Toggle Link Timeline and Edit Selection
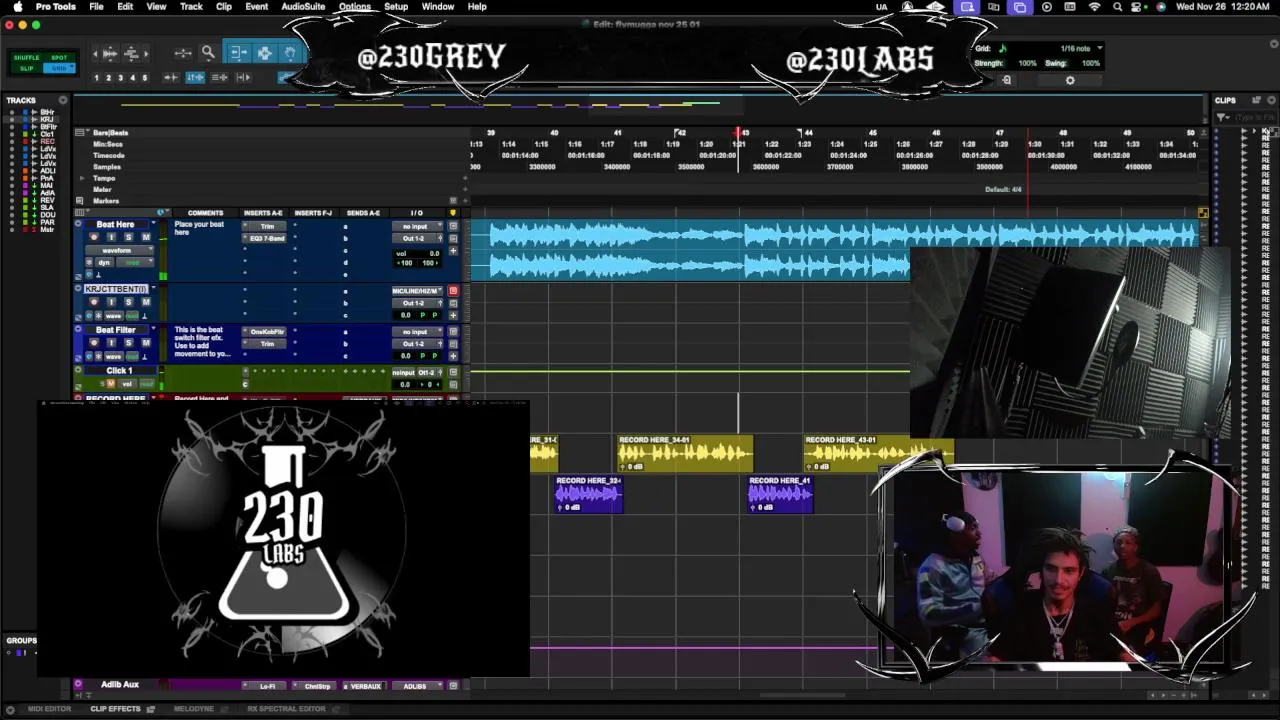The image size is (1280, 720). point(195,77)
